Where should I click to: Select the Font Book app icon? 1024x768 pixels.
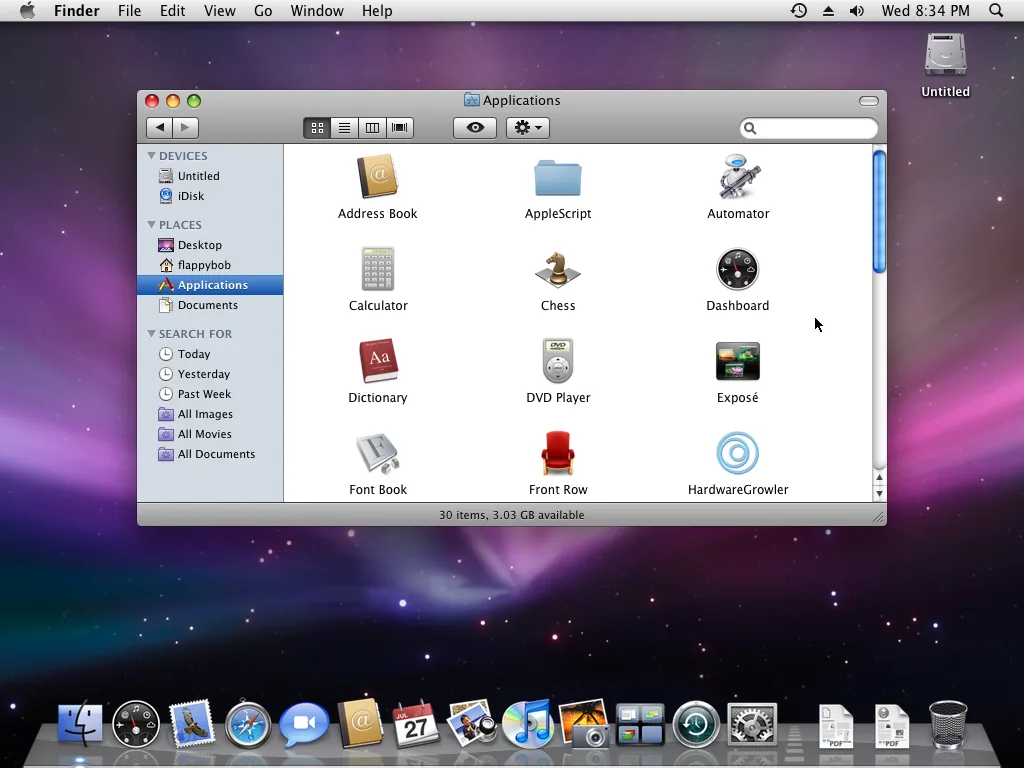pos(377,453)
